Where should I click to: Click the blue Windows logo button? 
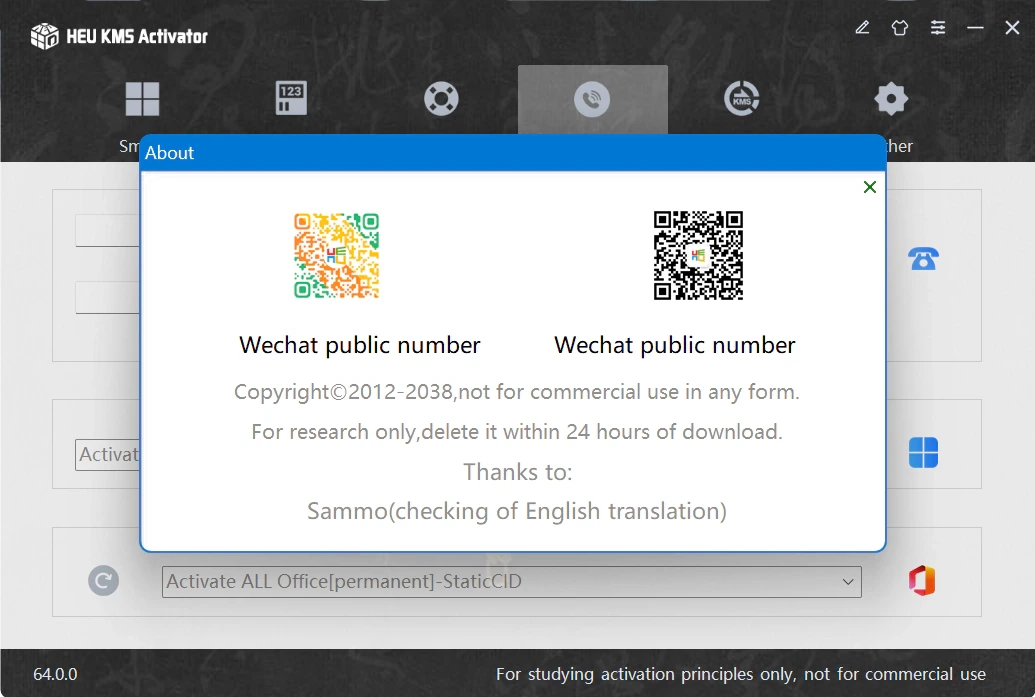click(923, 453)
